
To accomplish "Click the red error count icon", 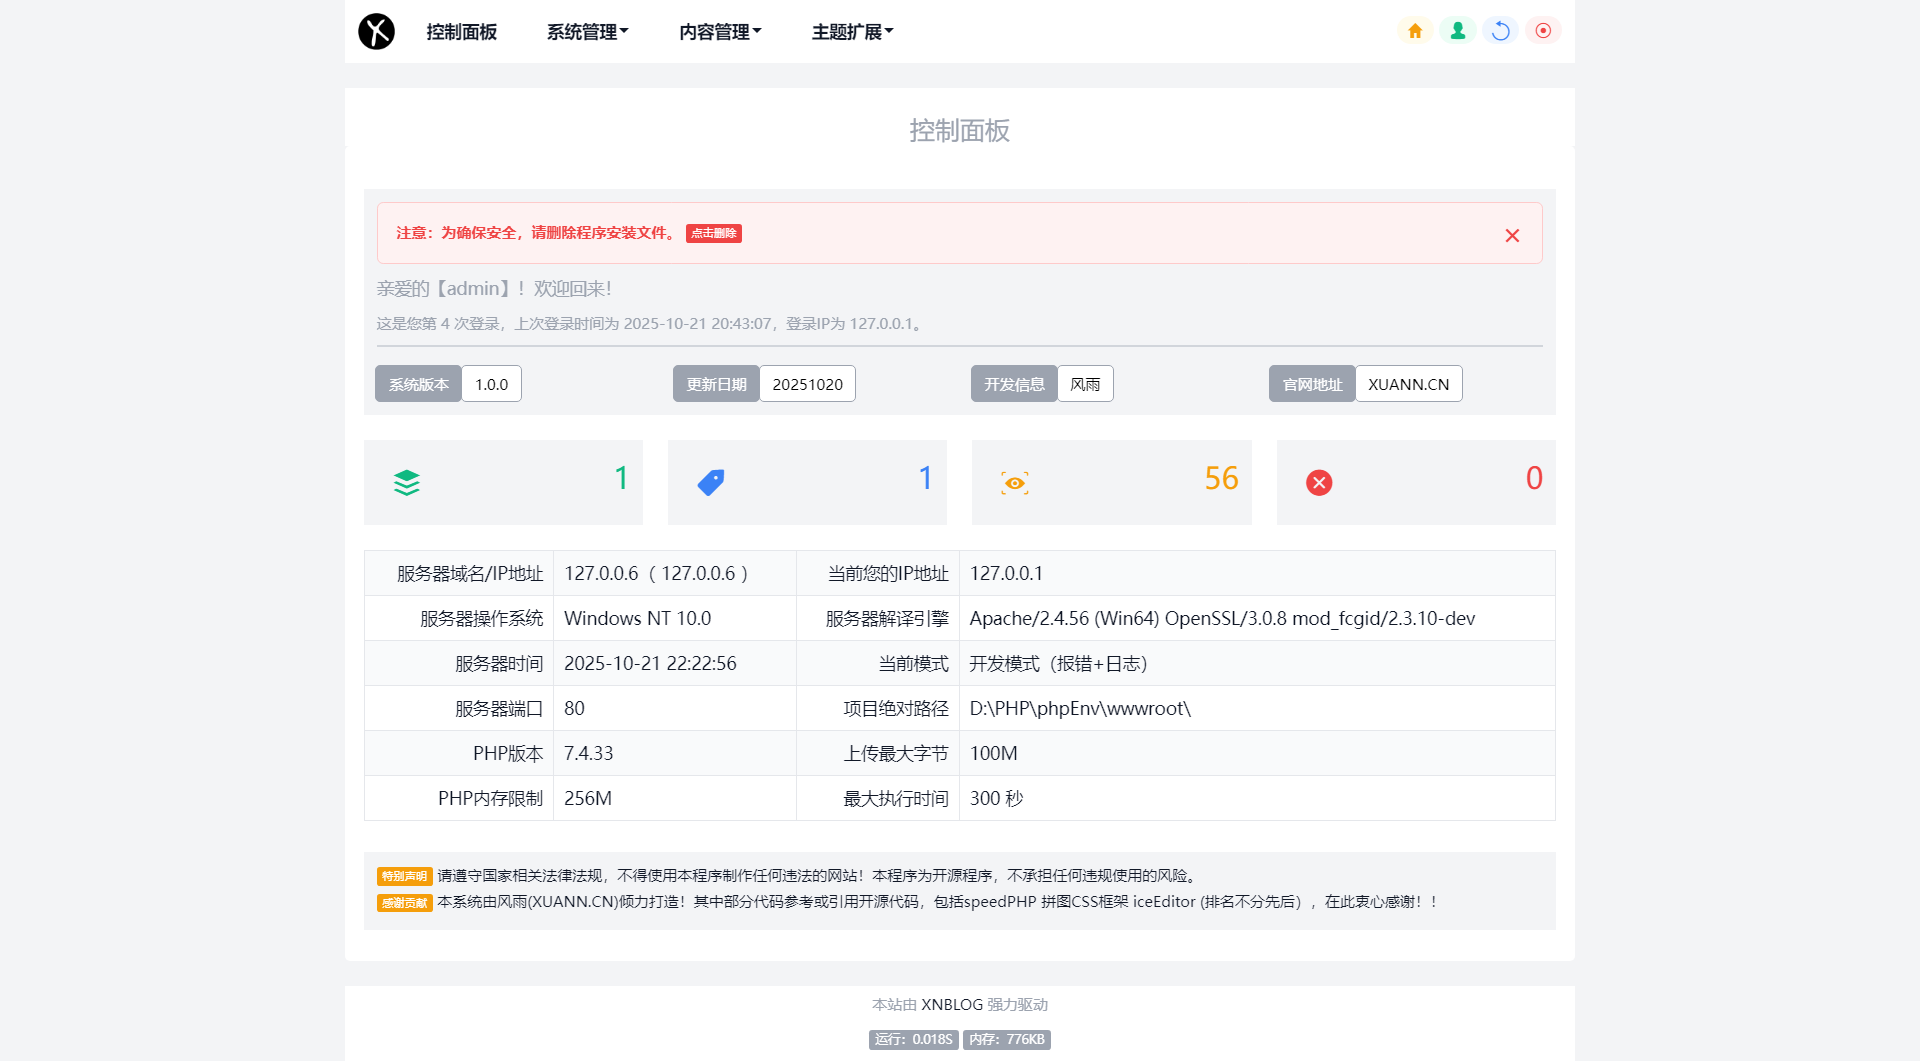I will pyautogui.click(x=1319, y=482).
